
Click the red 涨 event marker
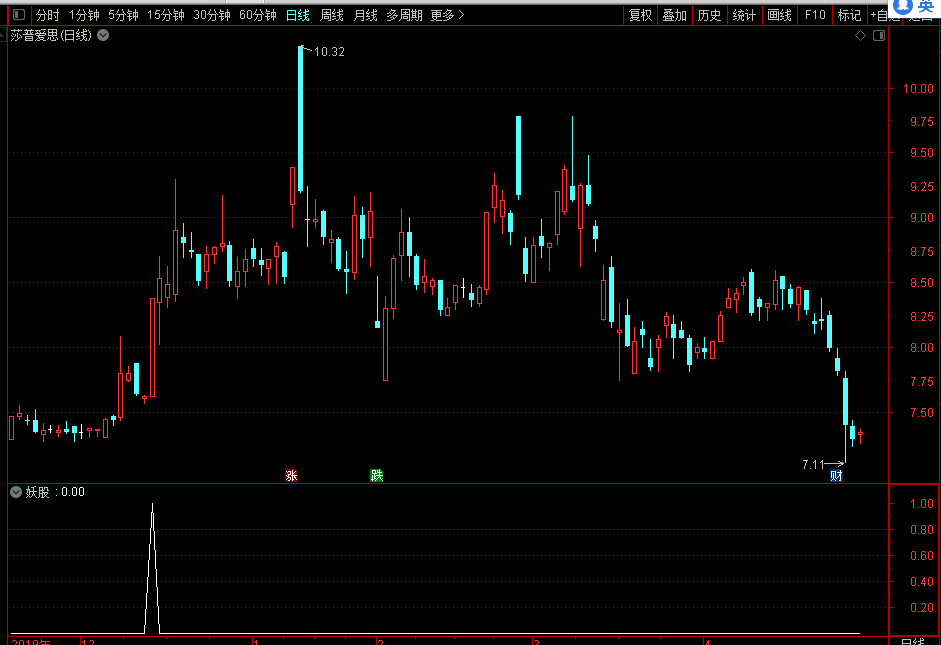pos(291,476)
